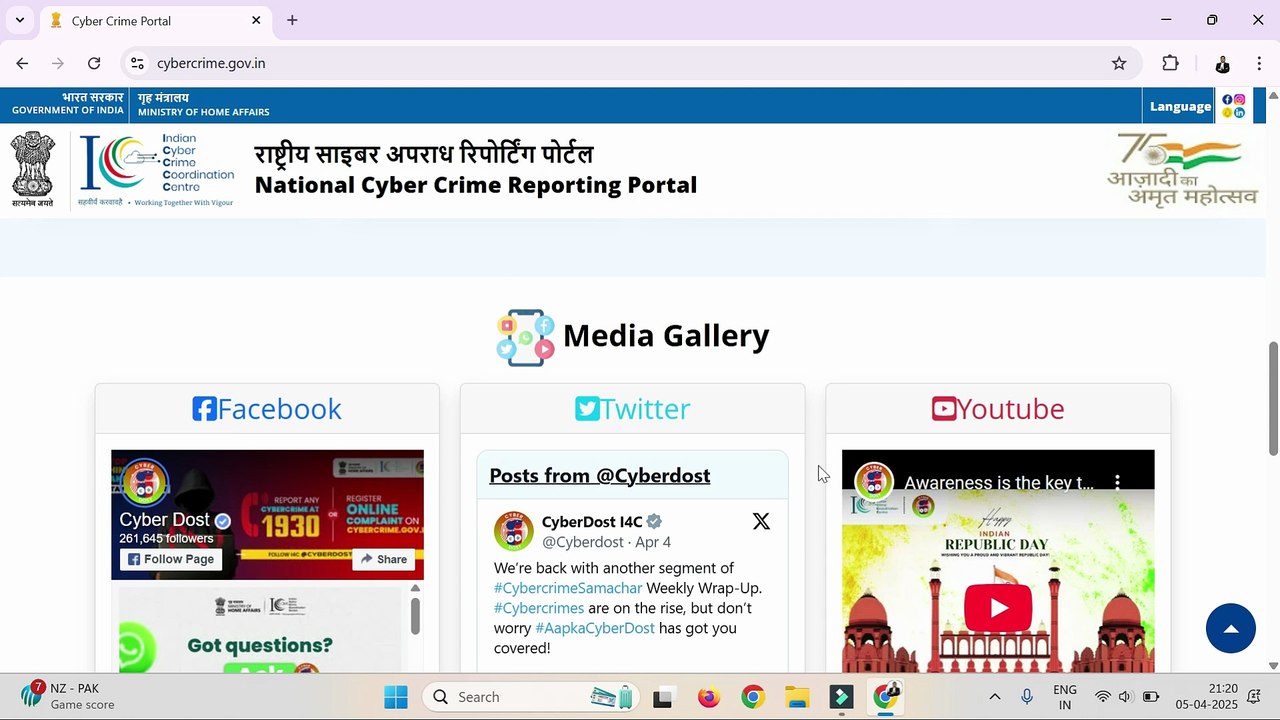Open the Posts from @Cyberdost link
1280x720 pixels.
pos(600,475)
